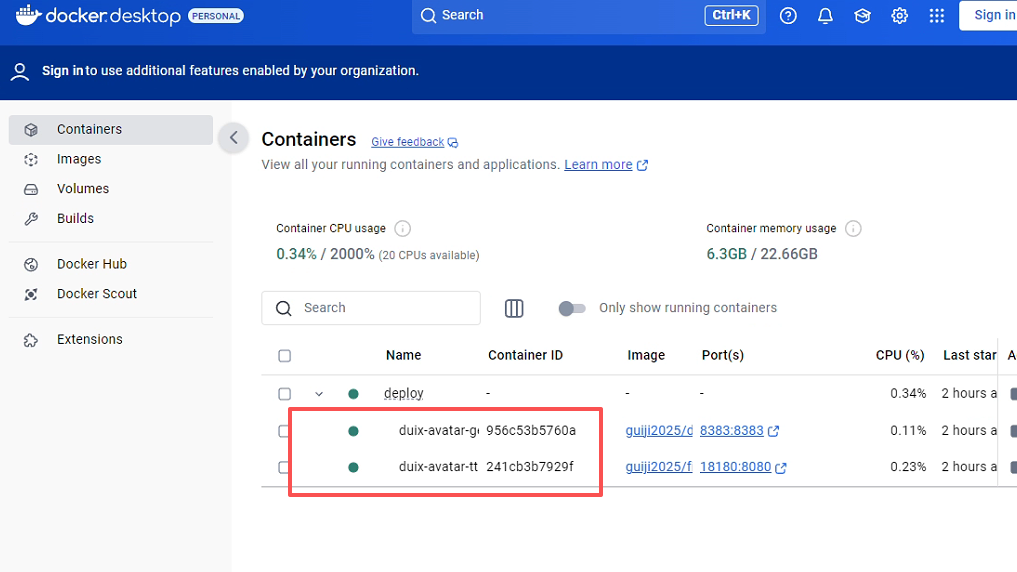Sort by Name column header
The height and width of the screenshot is (572, 1017).
click(403, 355)
